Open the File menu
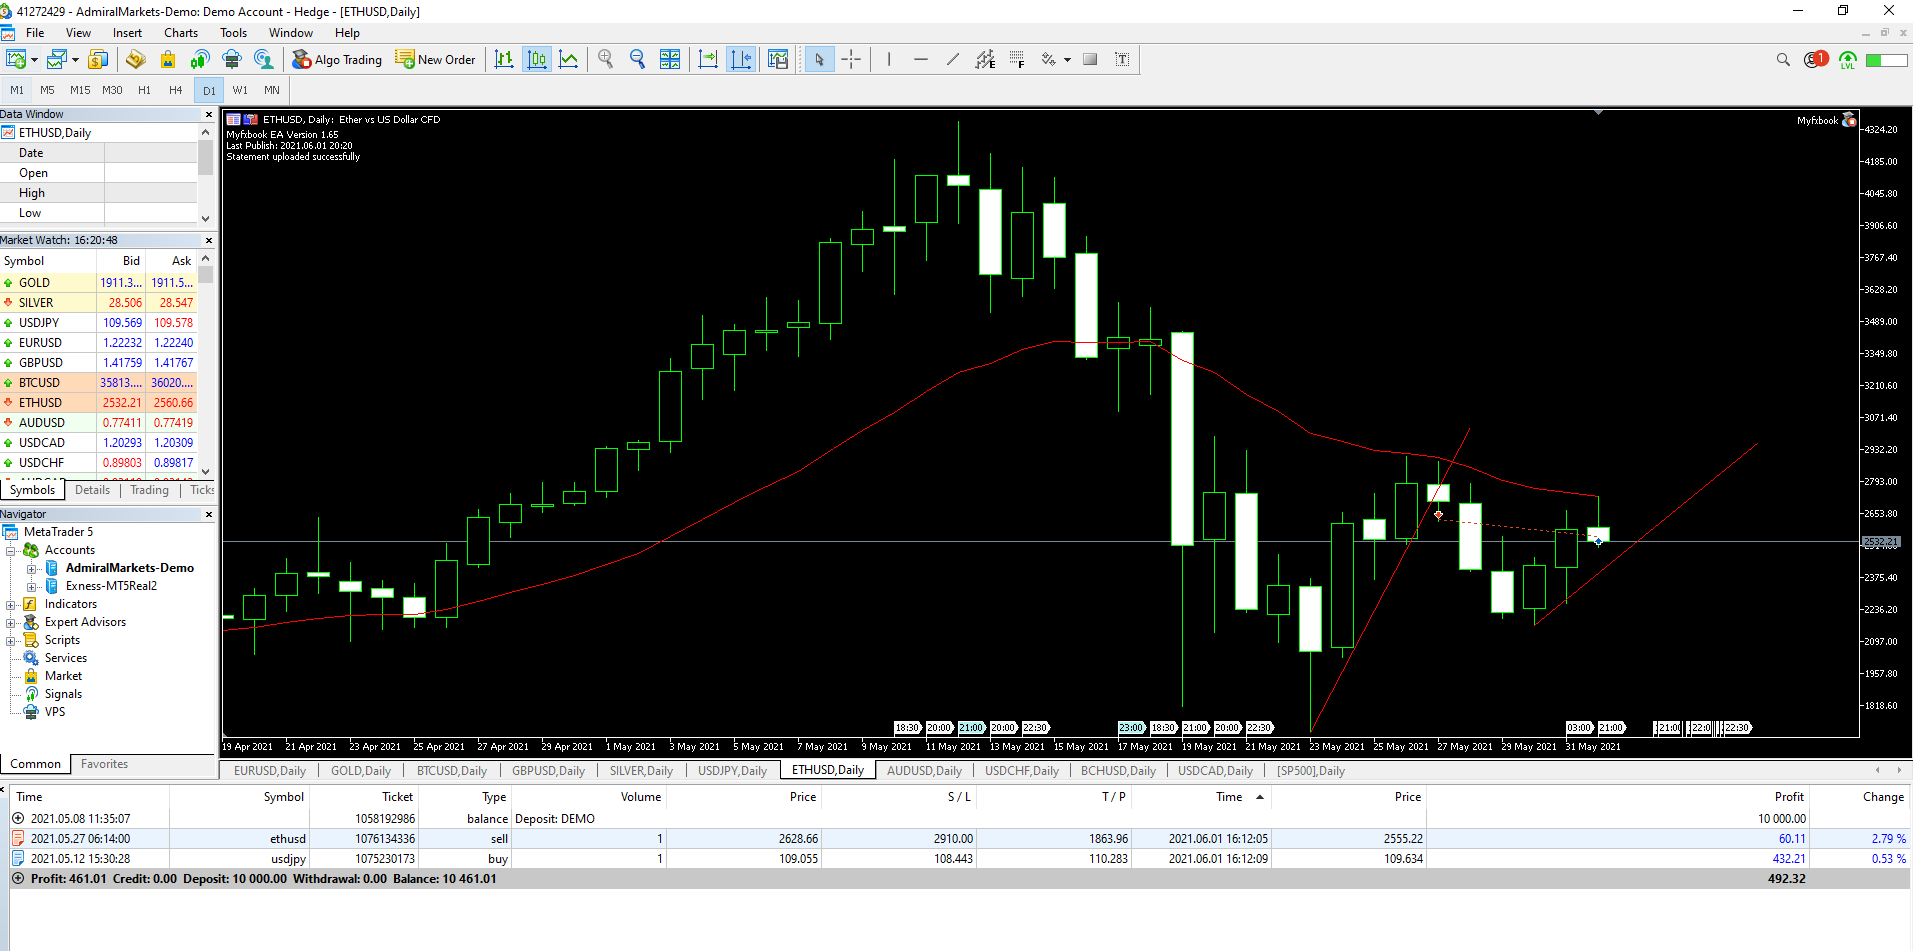This screenshot has width=1913, height=951. [x=35, y=33]
